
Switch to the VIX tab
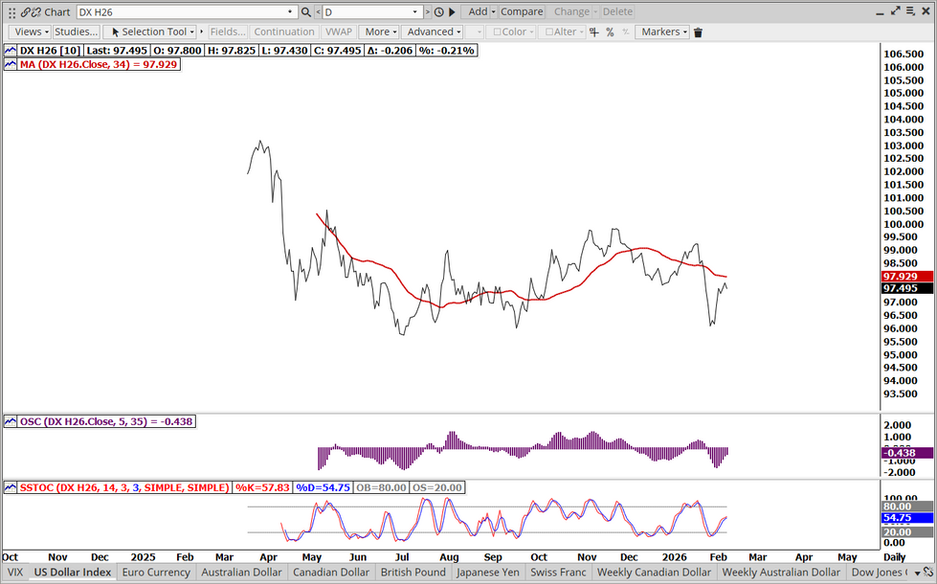point(15,572)
